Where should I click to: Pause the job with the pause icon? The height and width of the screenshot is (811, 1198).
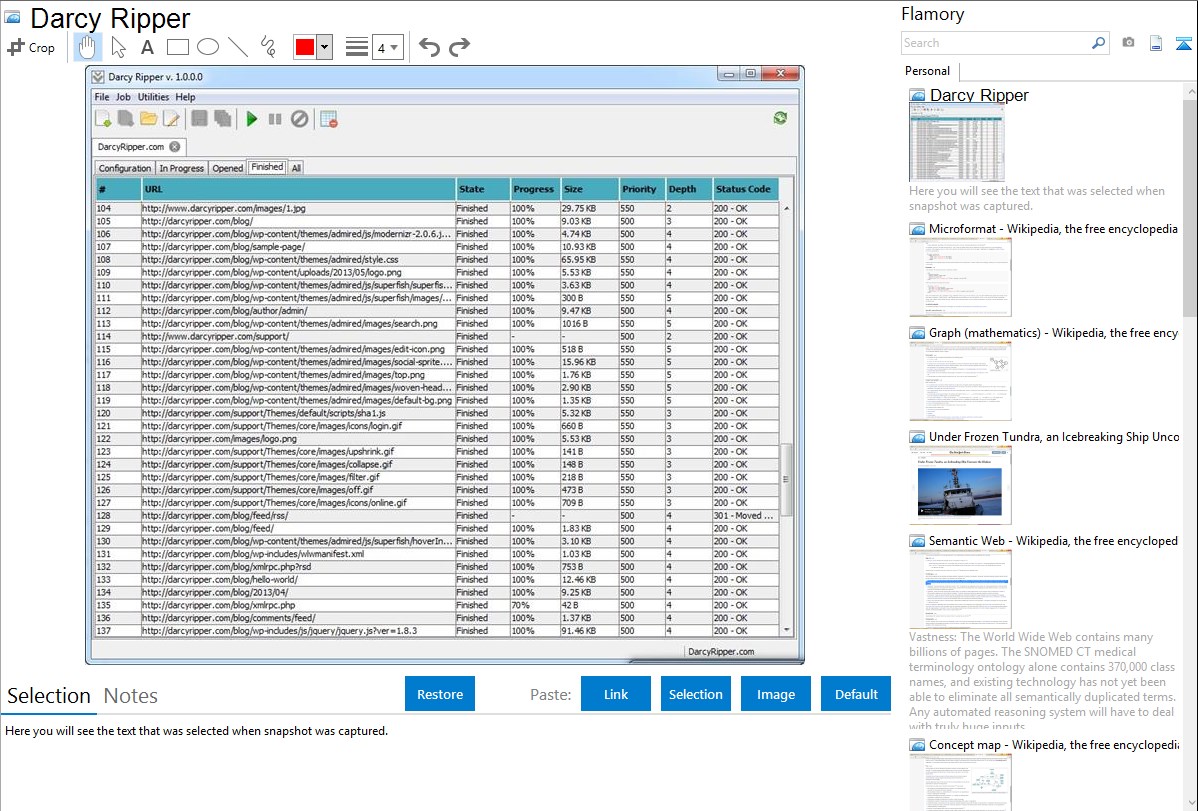(x=275, y=118)
